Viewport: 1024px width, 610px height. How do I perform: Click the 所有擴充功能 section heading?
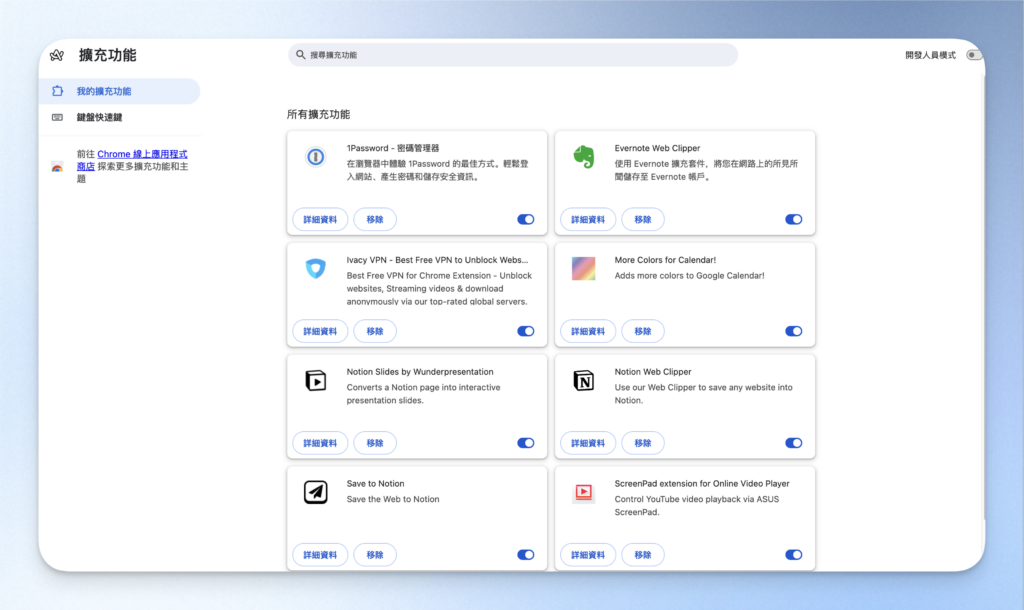tap(319, 114)
